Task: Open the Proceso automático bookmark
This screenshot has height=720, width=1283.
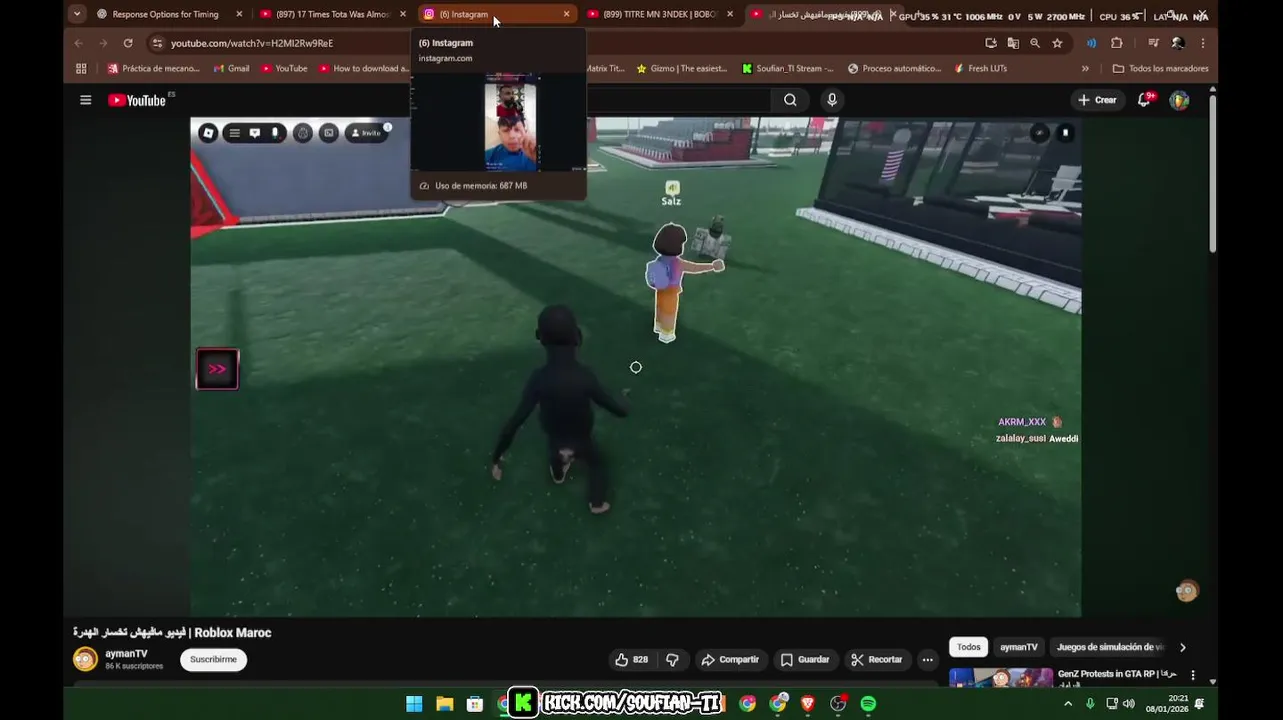Action: click(x=894, y=69)
